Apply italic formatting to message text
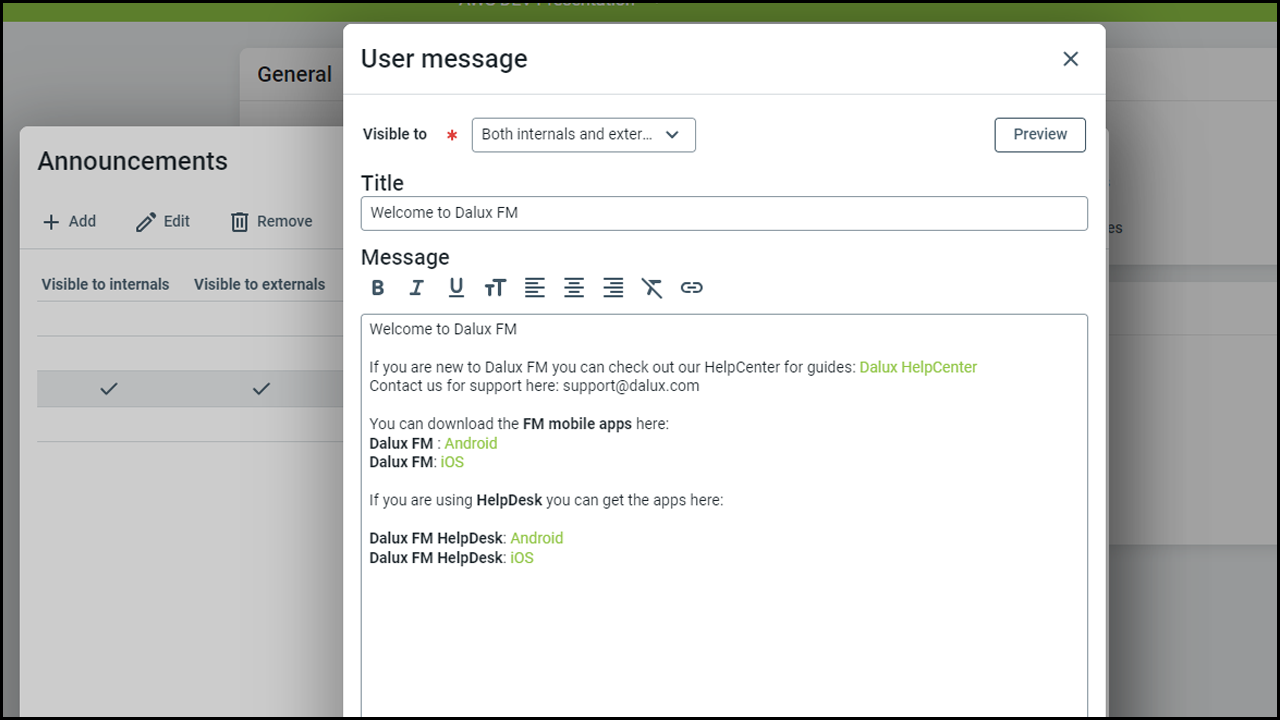The image size is (1280, 720). [x=417, y=288]
